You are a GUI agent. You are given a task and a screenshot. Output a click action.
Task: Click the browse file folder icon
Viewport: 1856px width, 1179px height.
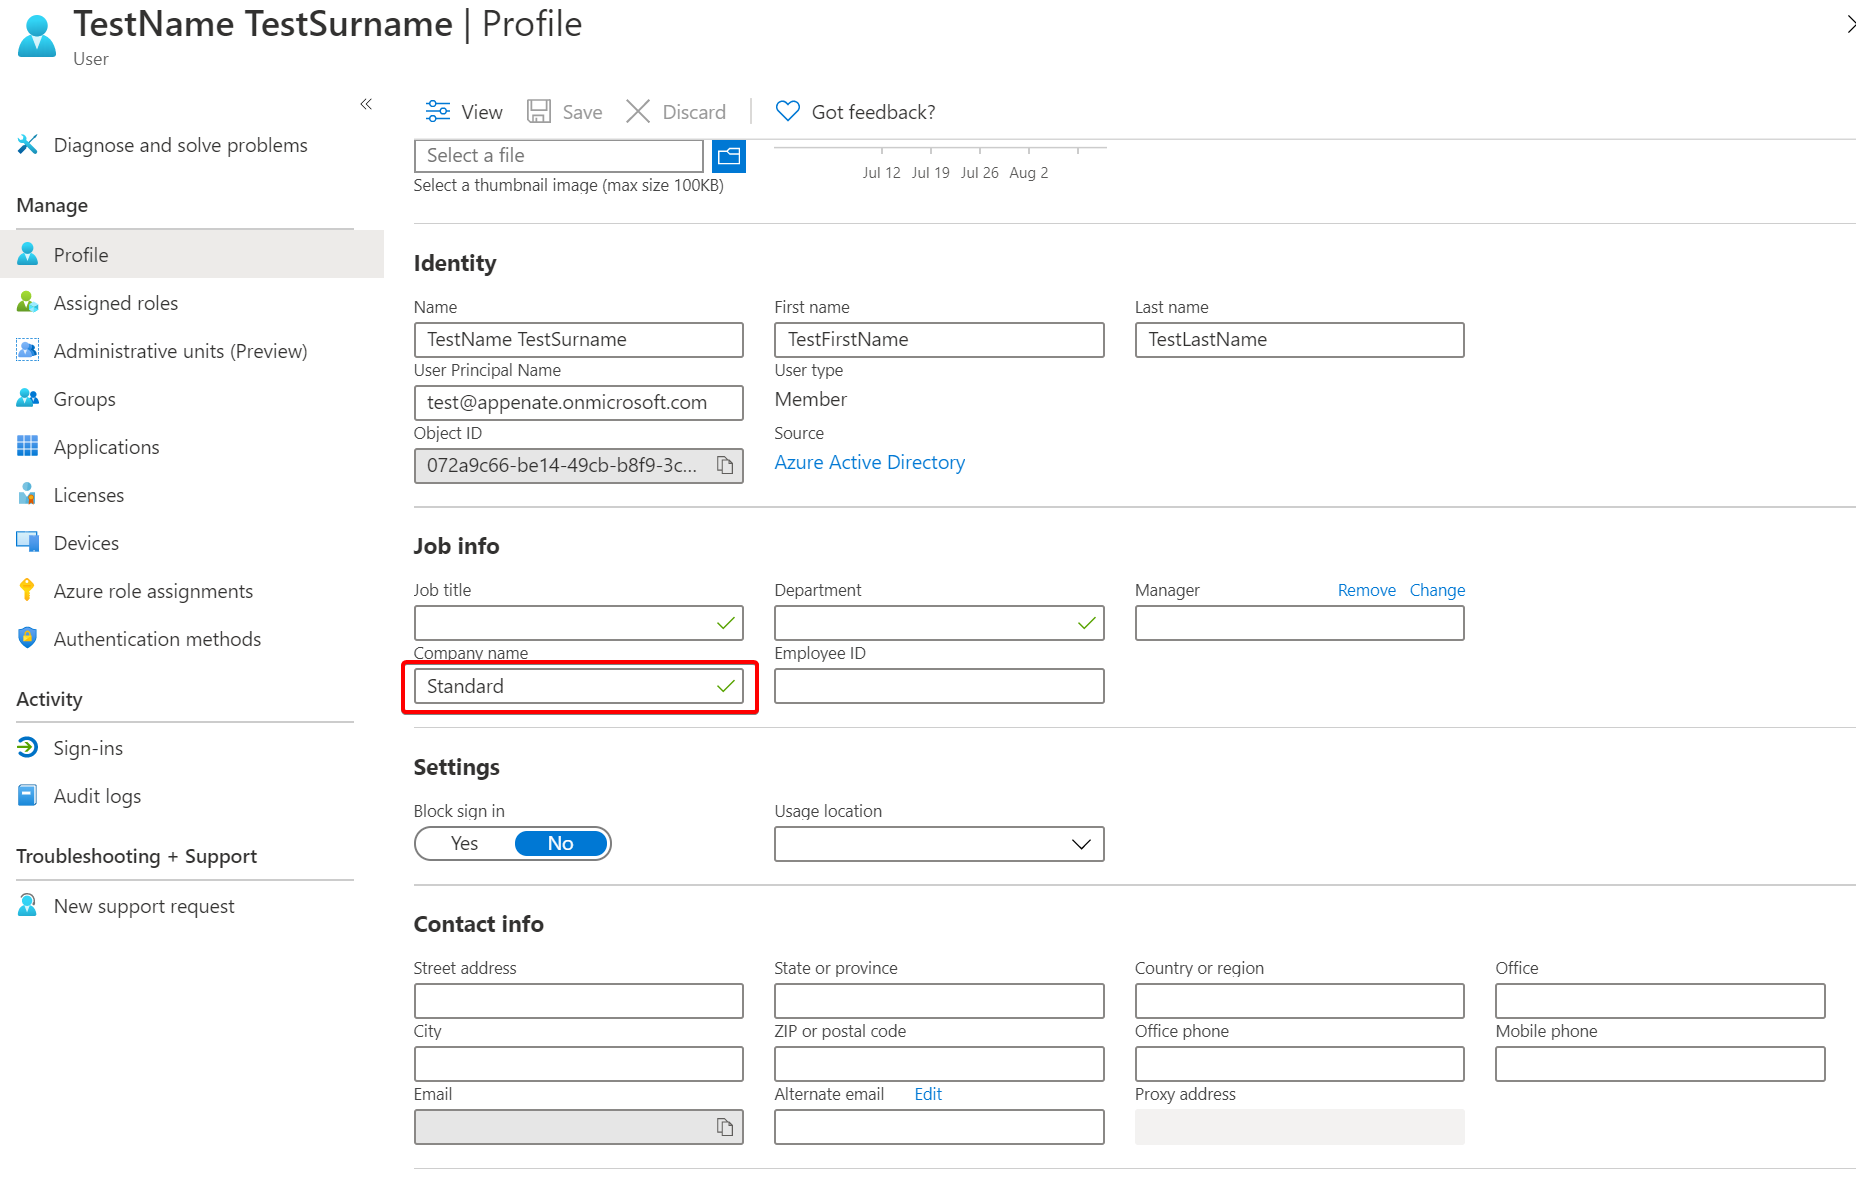[729, 156]
